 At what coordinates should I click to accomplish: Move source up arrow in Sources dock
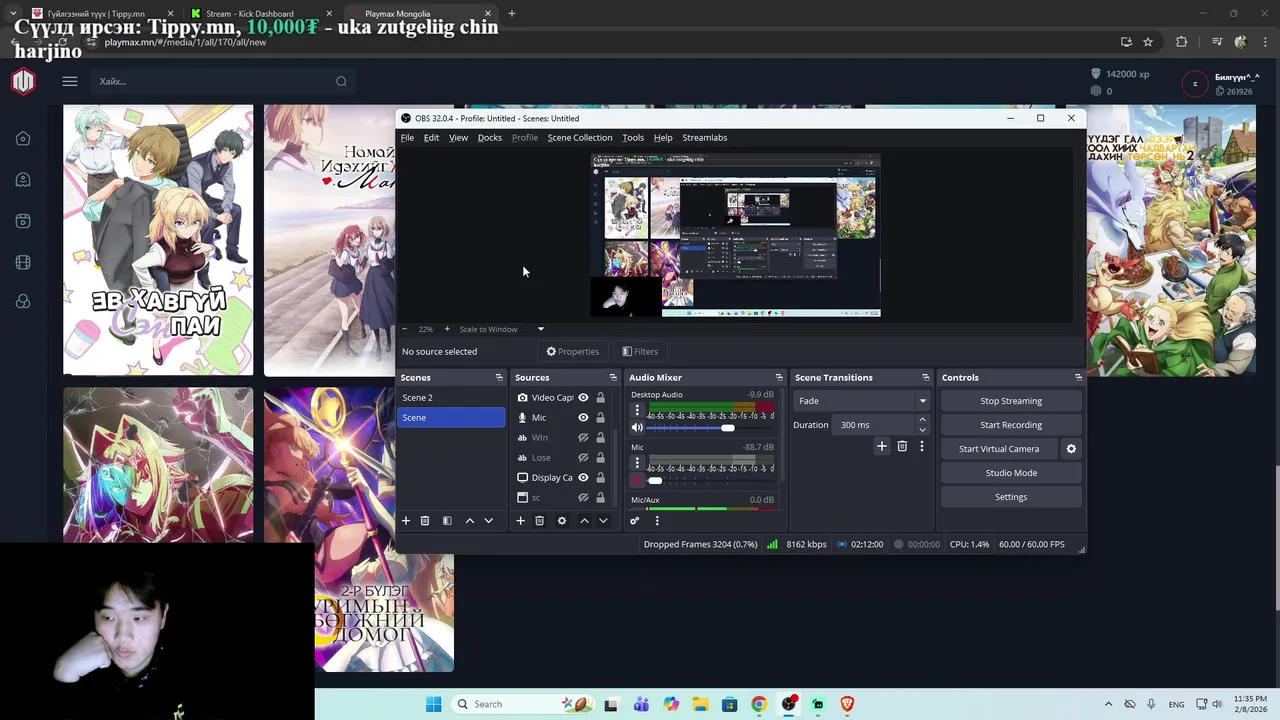[x=584, y=521]
